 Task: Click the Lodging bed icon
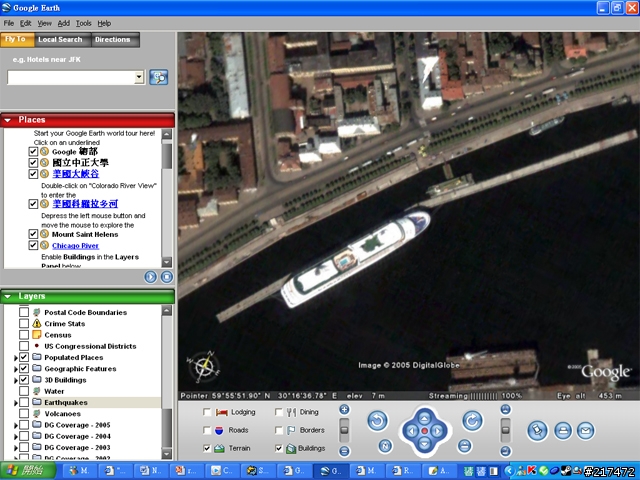coord(222,412)
